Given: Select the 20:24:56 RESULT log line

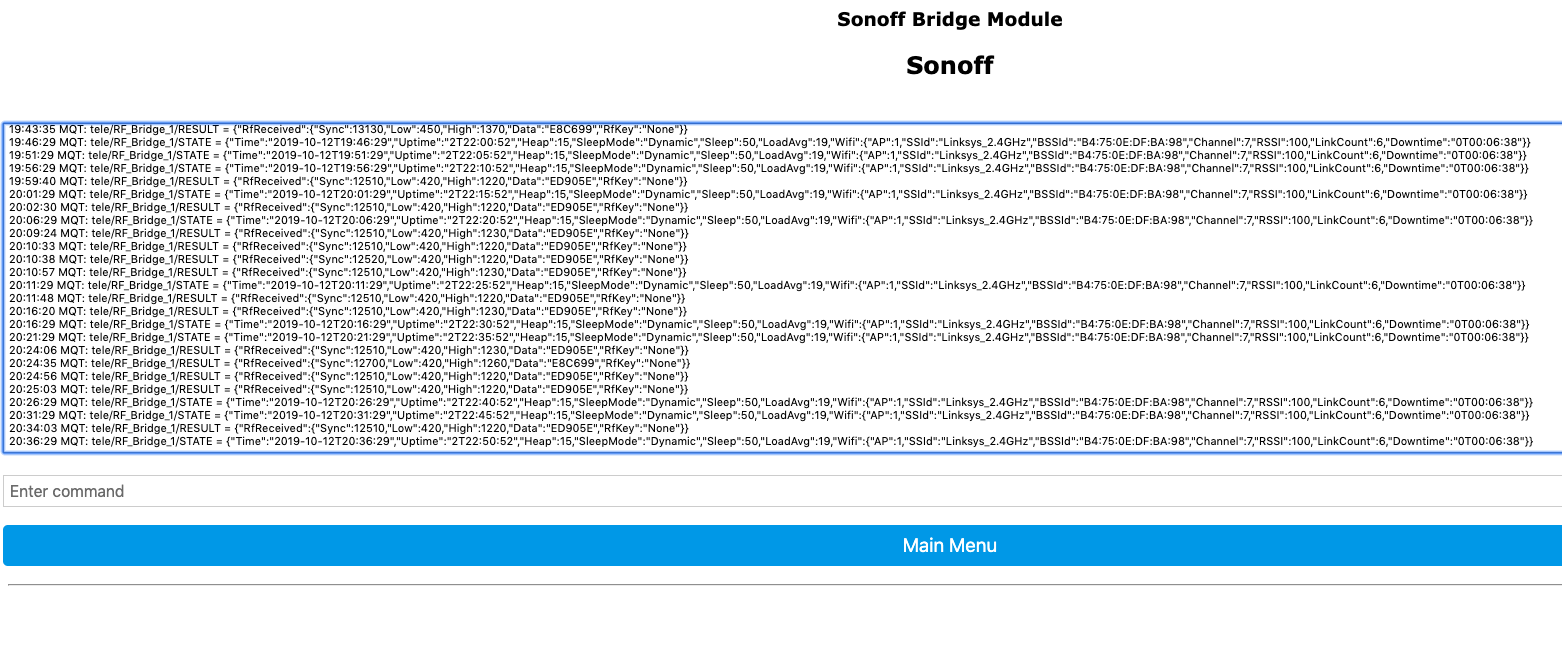Looking at the screenshot, I should click(348, 376).
